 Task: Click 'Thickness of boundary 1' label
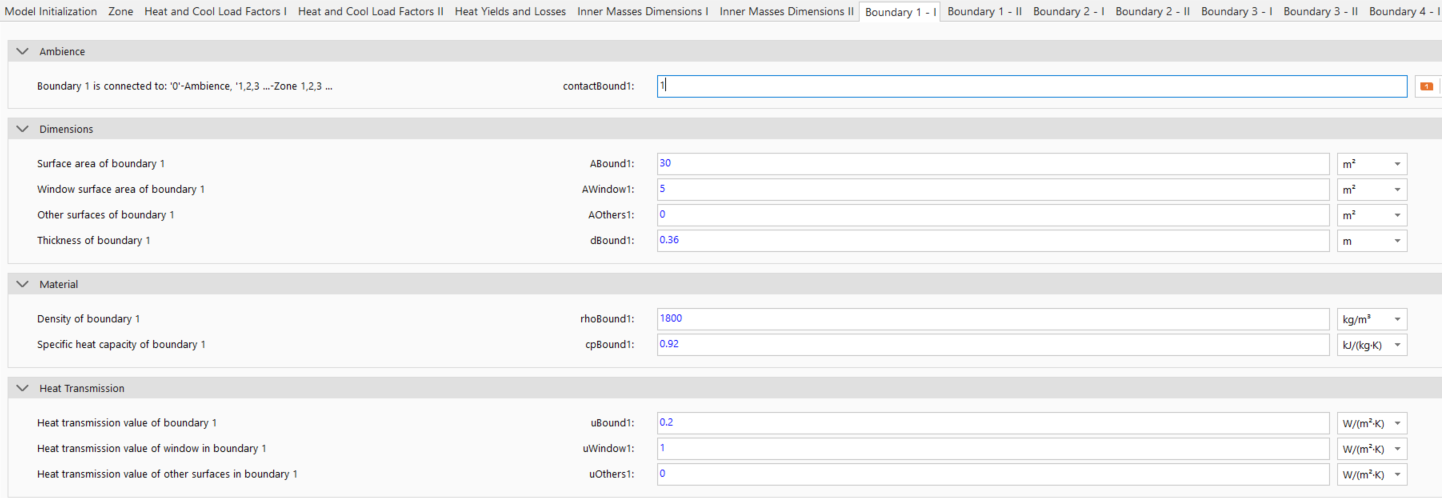pyautogui.click(x=94, y=241)
